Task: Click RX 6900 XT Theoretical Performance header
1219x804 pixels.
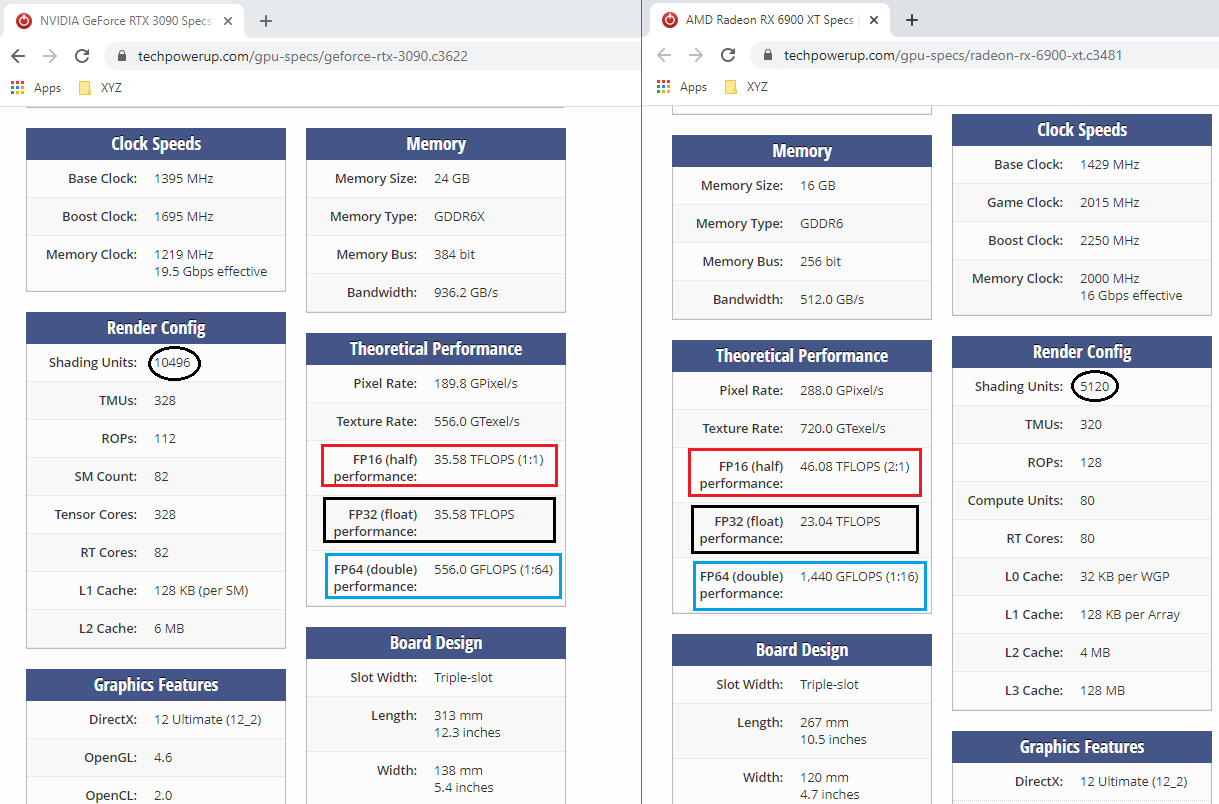Action: (x=802, y=356)
